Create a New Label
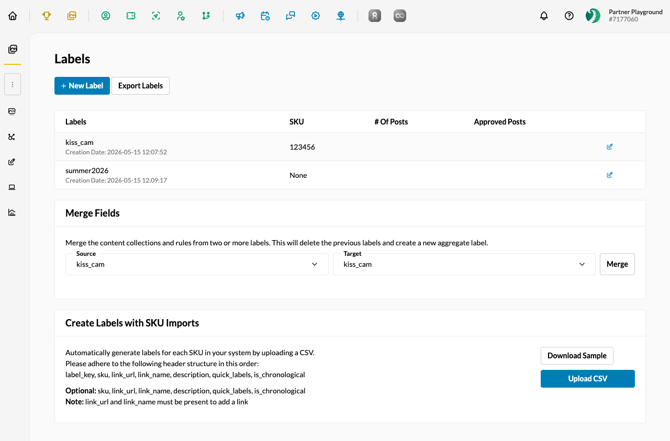The height and width of the screenshot is (441, 670). coord(82,86)
